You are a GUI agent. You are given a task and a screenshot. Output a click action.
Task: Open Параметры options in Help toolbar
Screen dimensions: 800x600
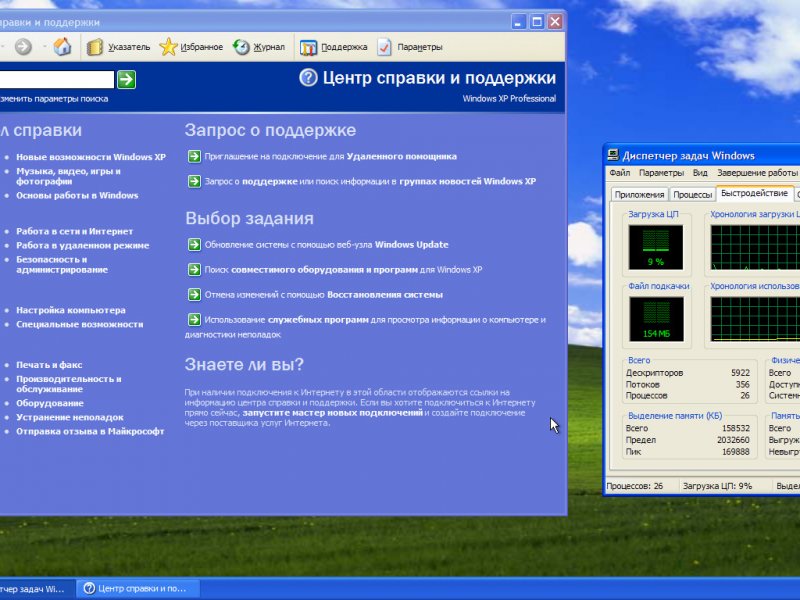[x=410, y=47]
